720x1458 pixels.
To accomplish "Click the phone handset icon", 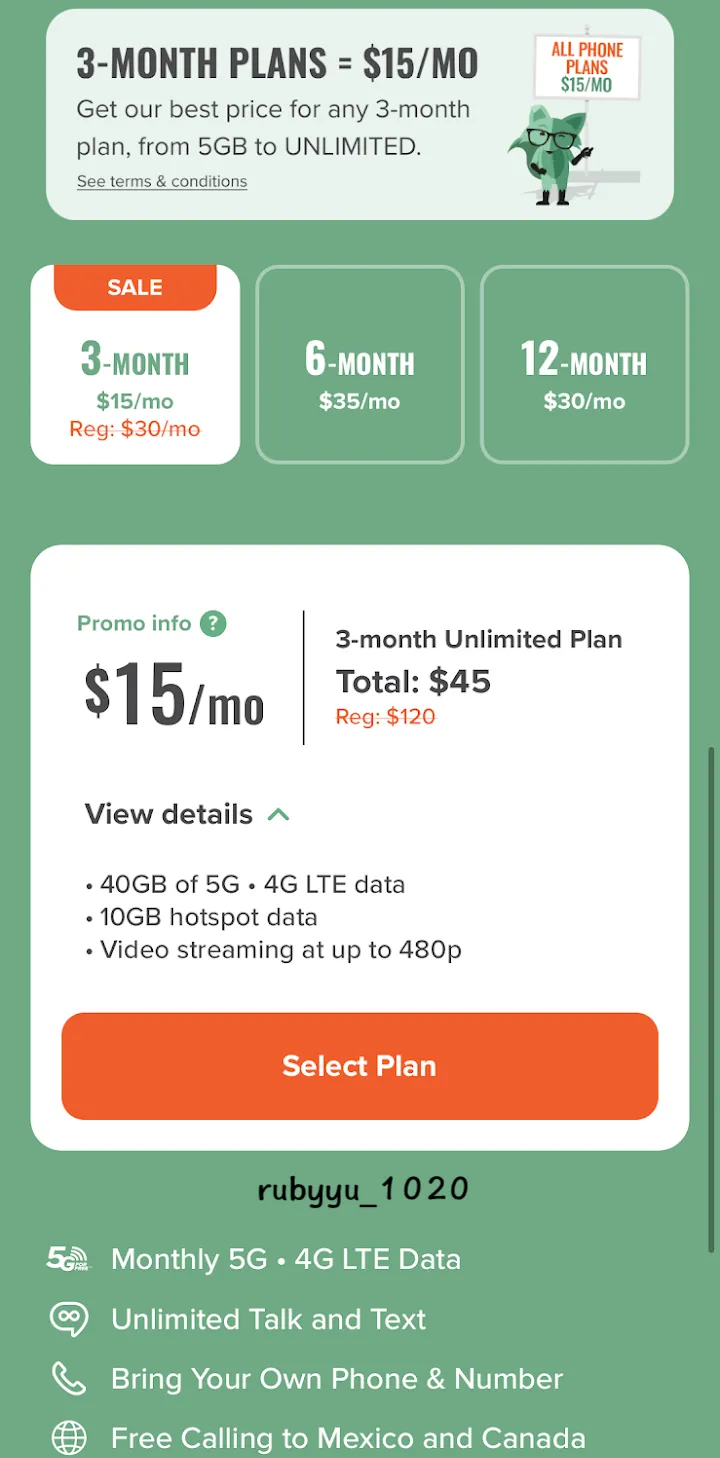I will 69,1379.
